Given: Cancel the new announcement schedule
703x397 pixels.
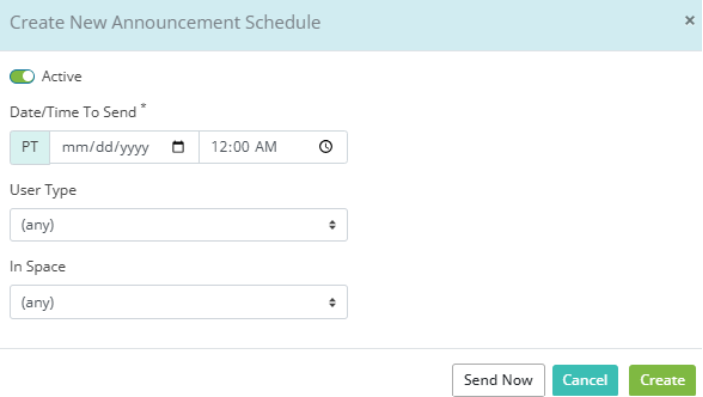Looking at the screenshot, I should tap(585, 380).
